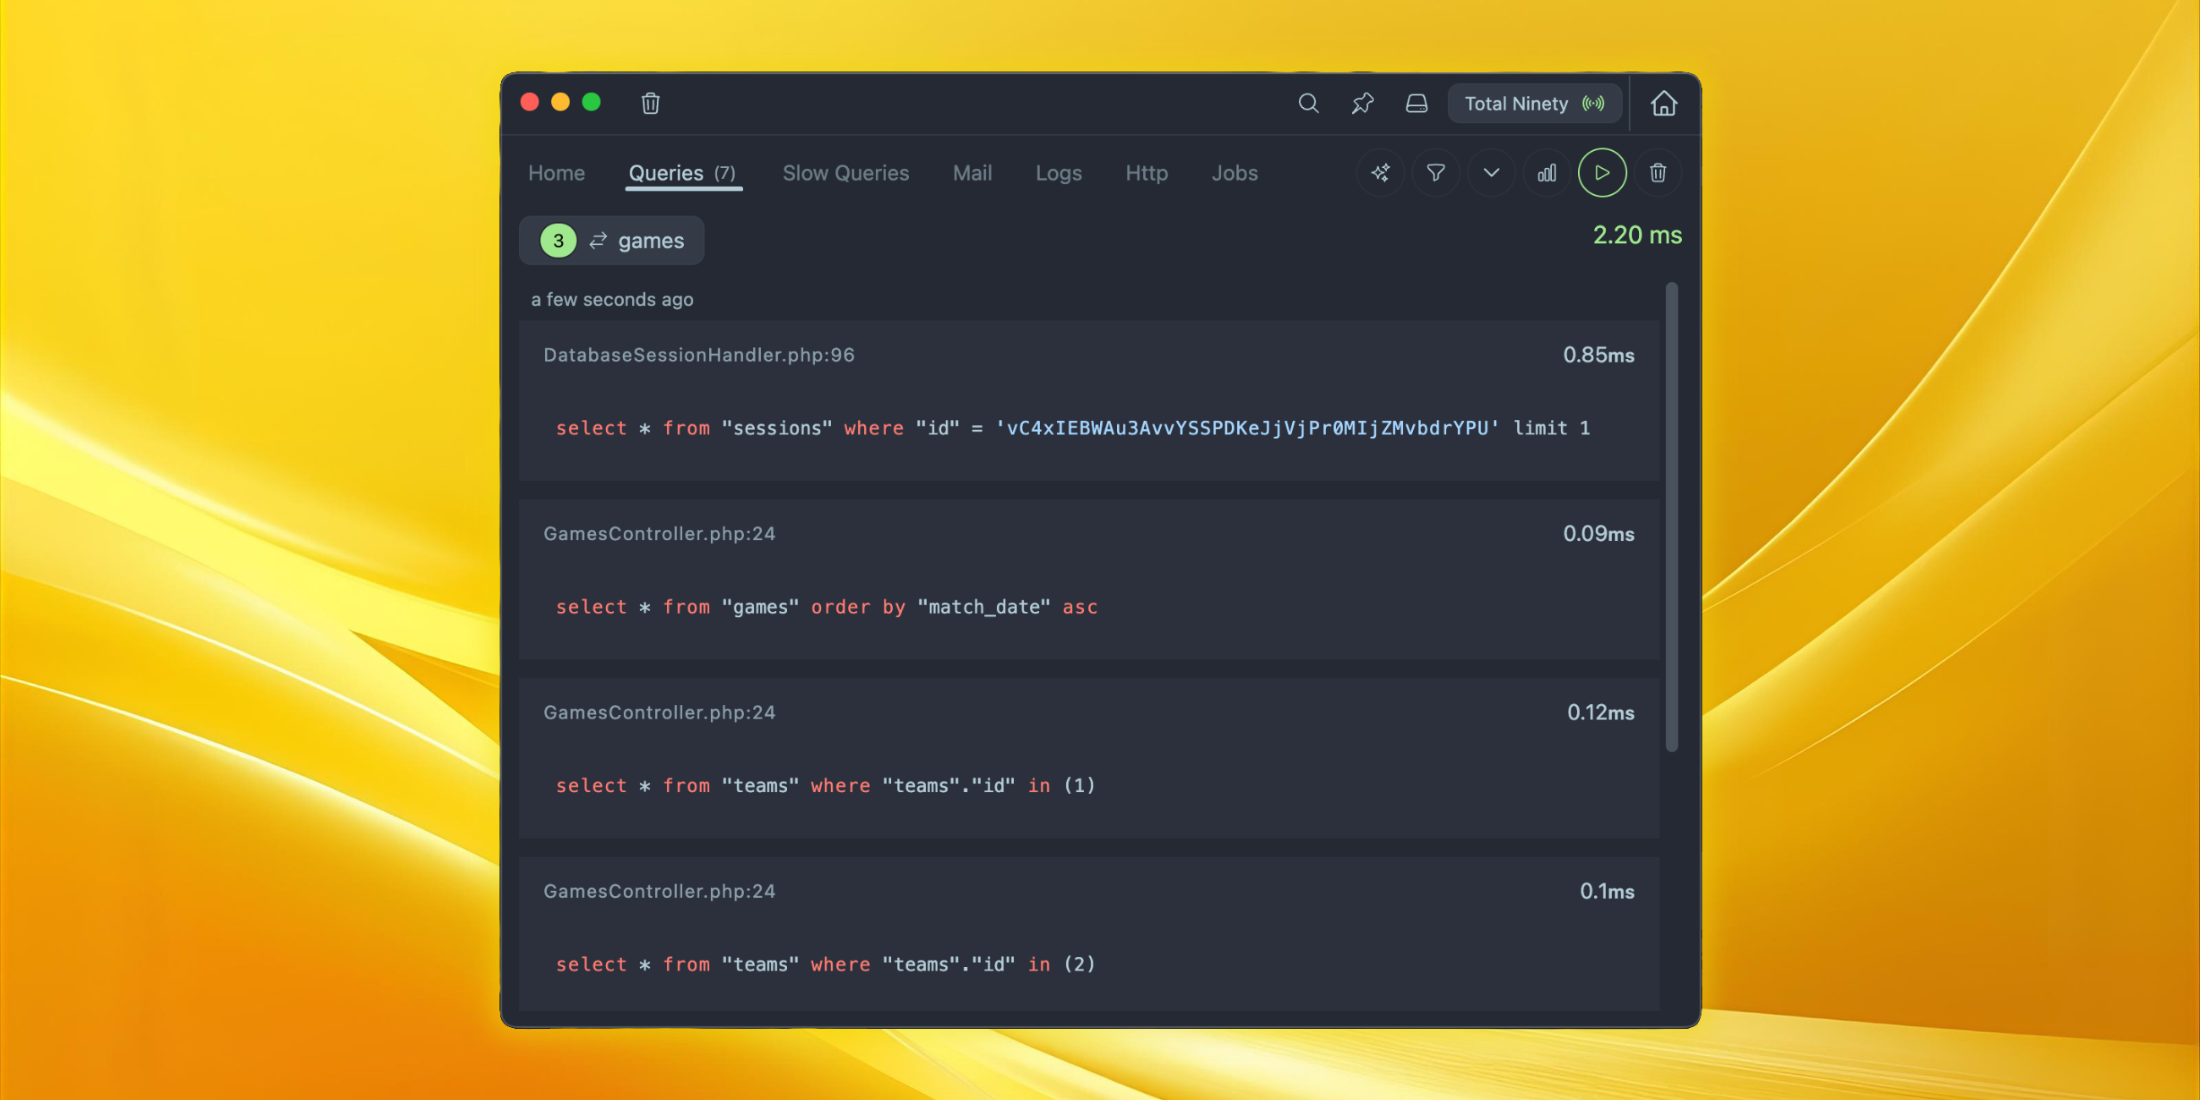Clear all queries with the trash icon

click(1658, 173)
